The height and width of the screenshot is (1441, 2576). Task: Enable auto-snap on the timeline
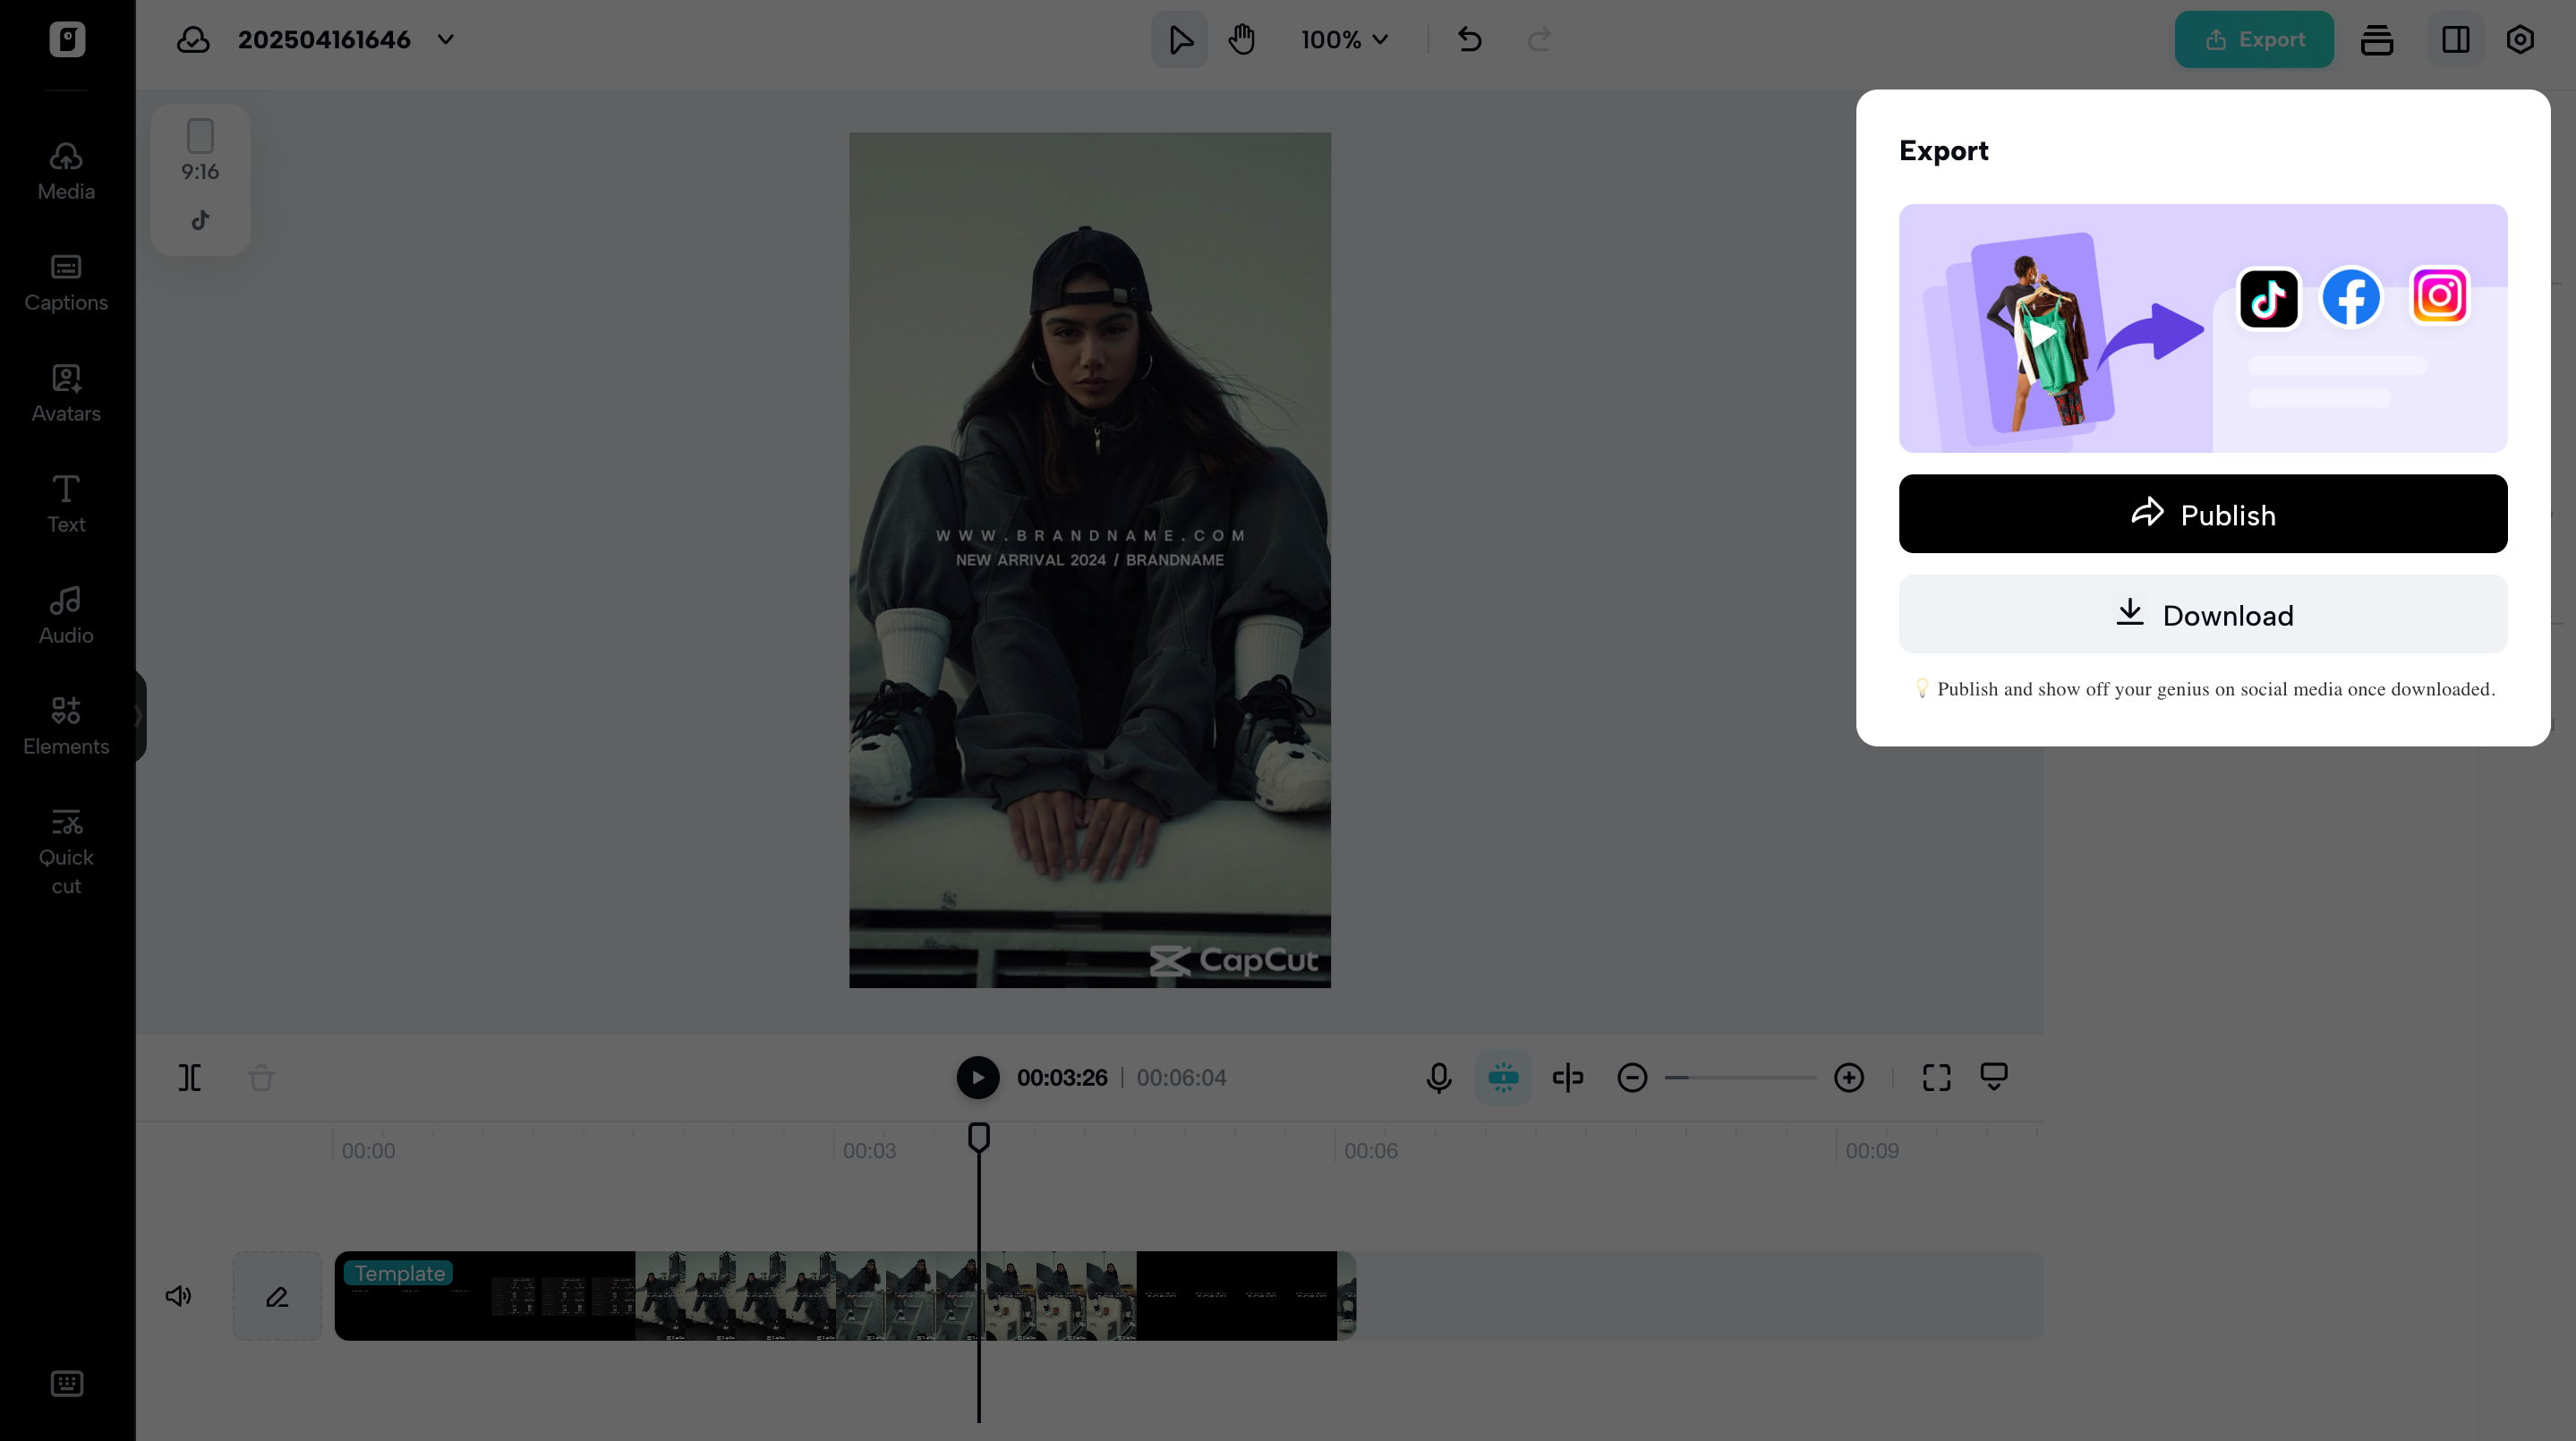point(1504,1077)
